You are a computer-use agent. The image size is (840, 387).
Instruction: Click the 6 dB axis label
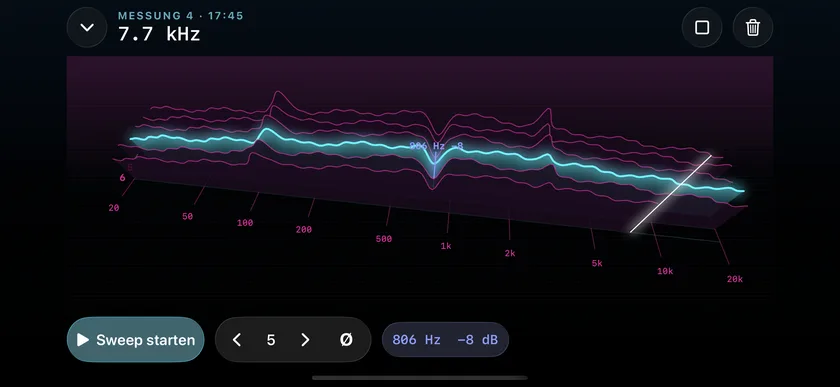coord(122,178)
